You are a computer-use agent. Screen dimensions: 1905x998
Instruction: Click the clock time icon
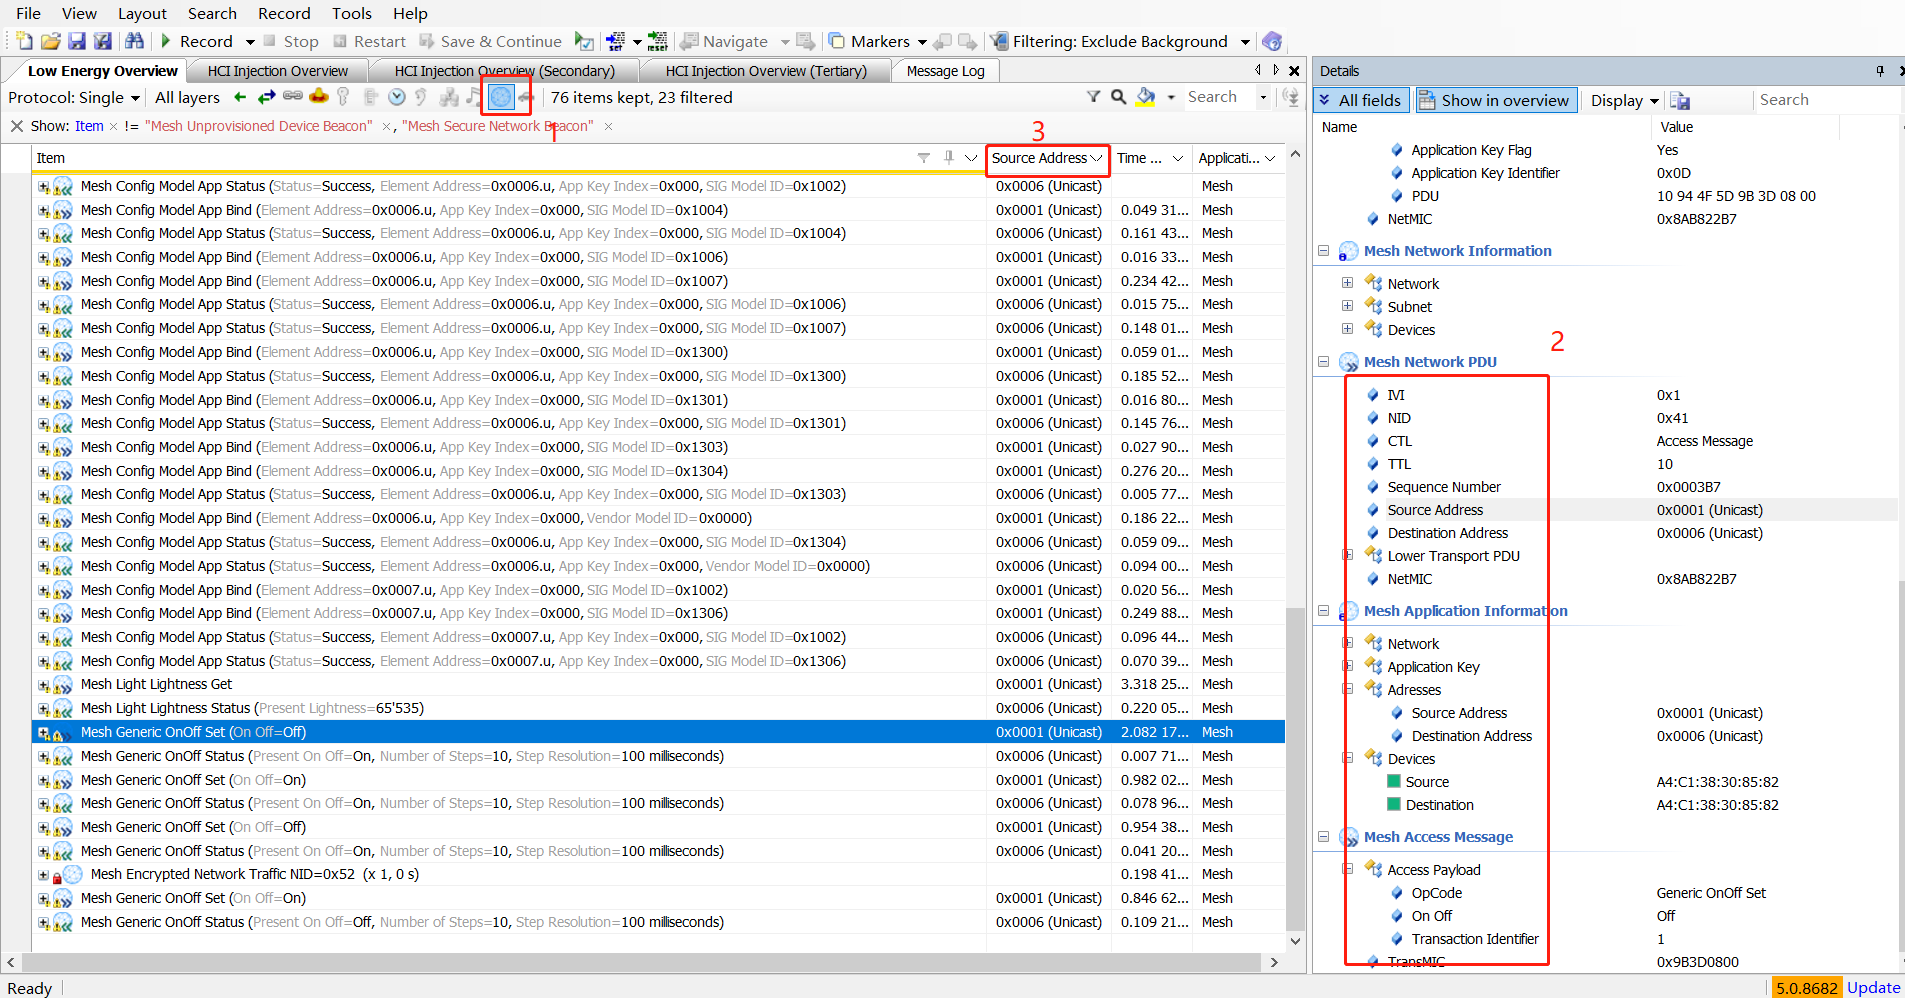[397, 97]
